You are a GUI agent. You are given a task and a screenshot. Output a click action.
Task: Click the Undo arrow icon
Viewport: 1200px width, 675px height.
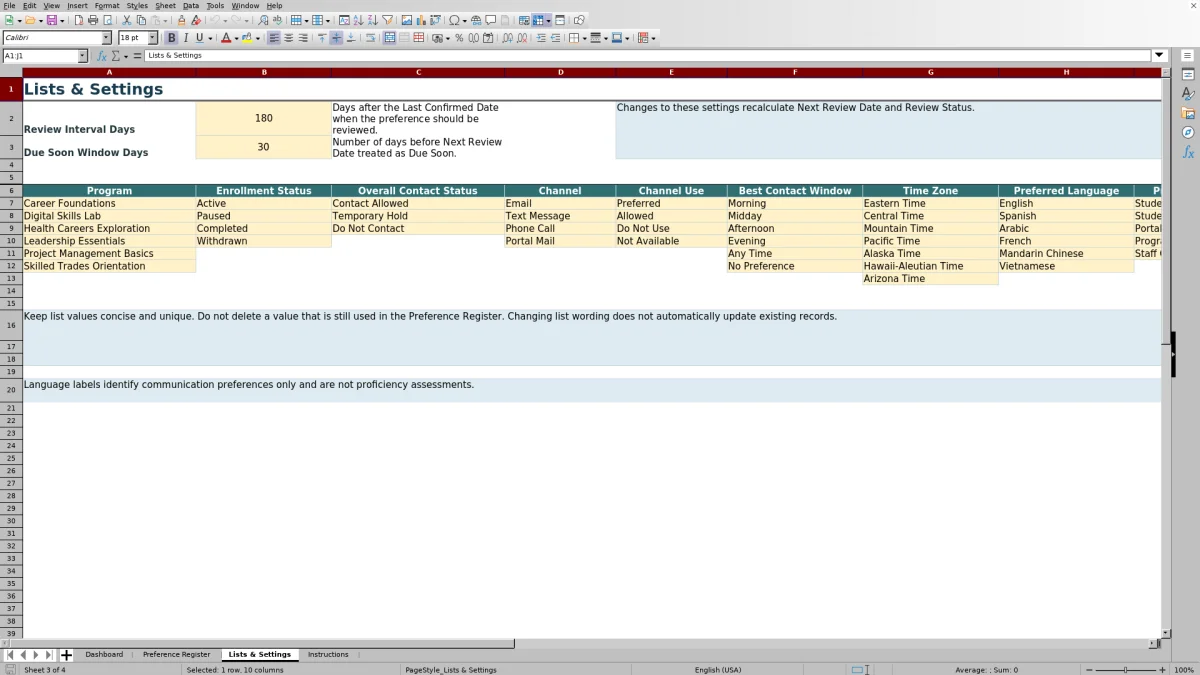pyautogui.click(x=214, y=20)
